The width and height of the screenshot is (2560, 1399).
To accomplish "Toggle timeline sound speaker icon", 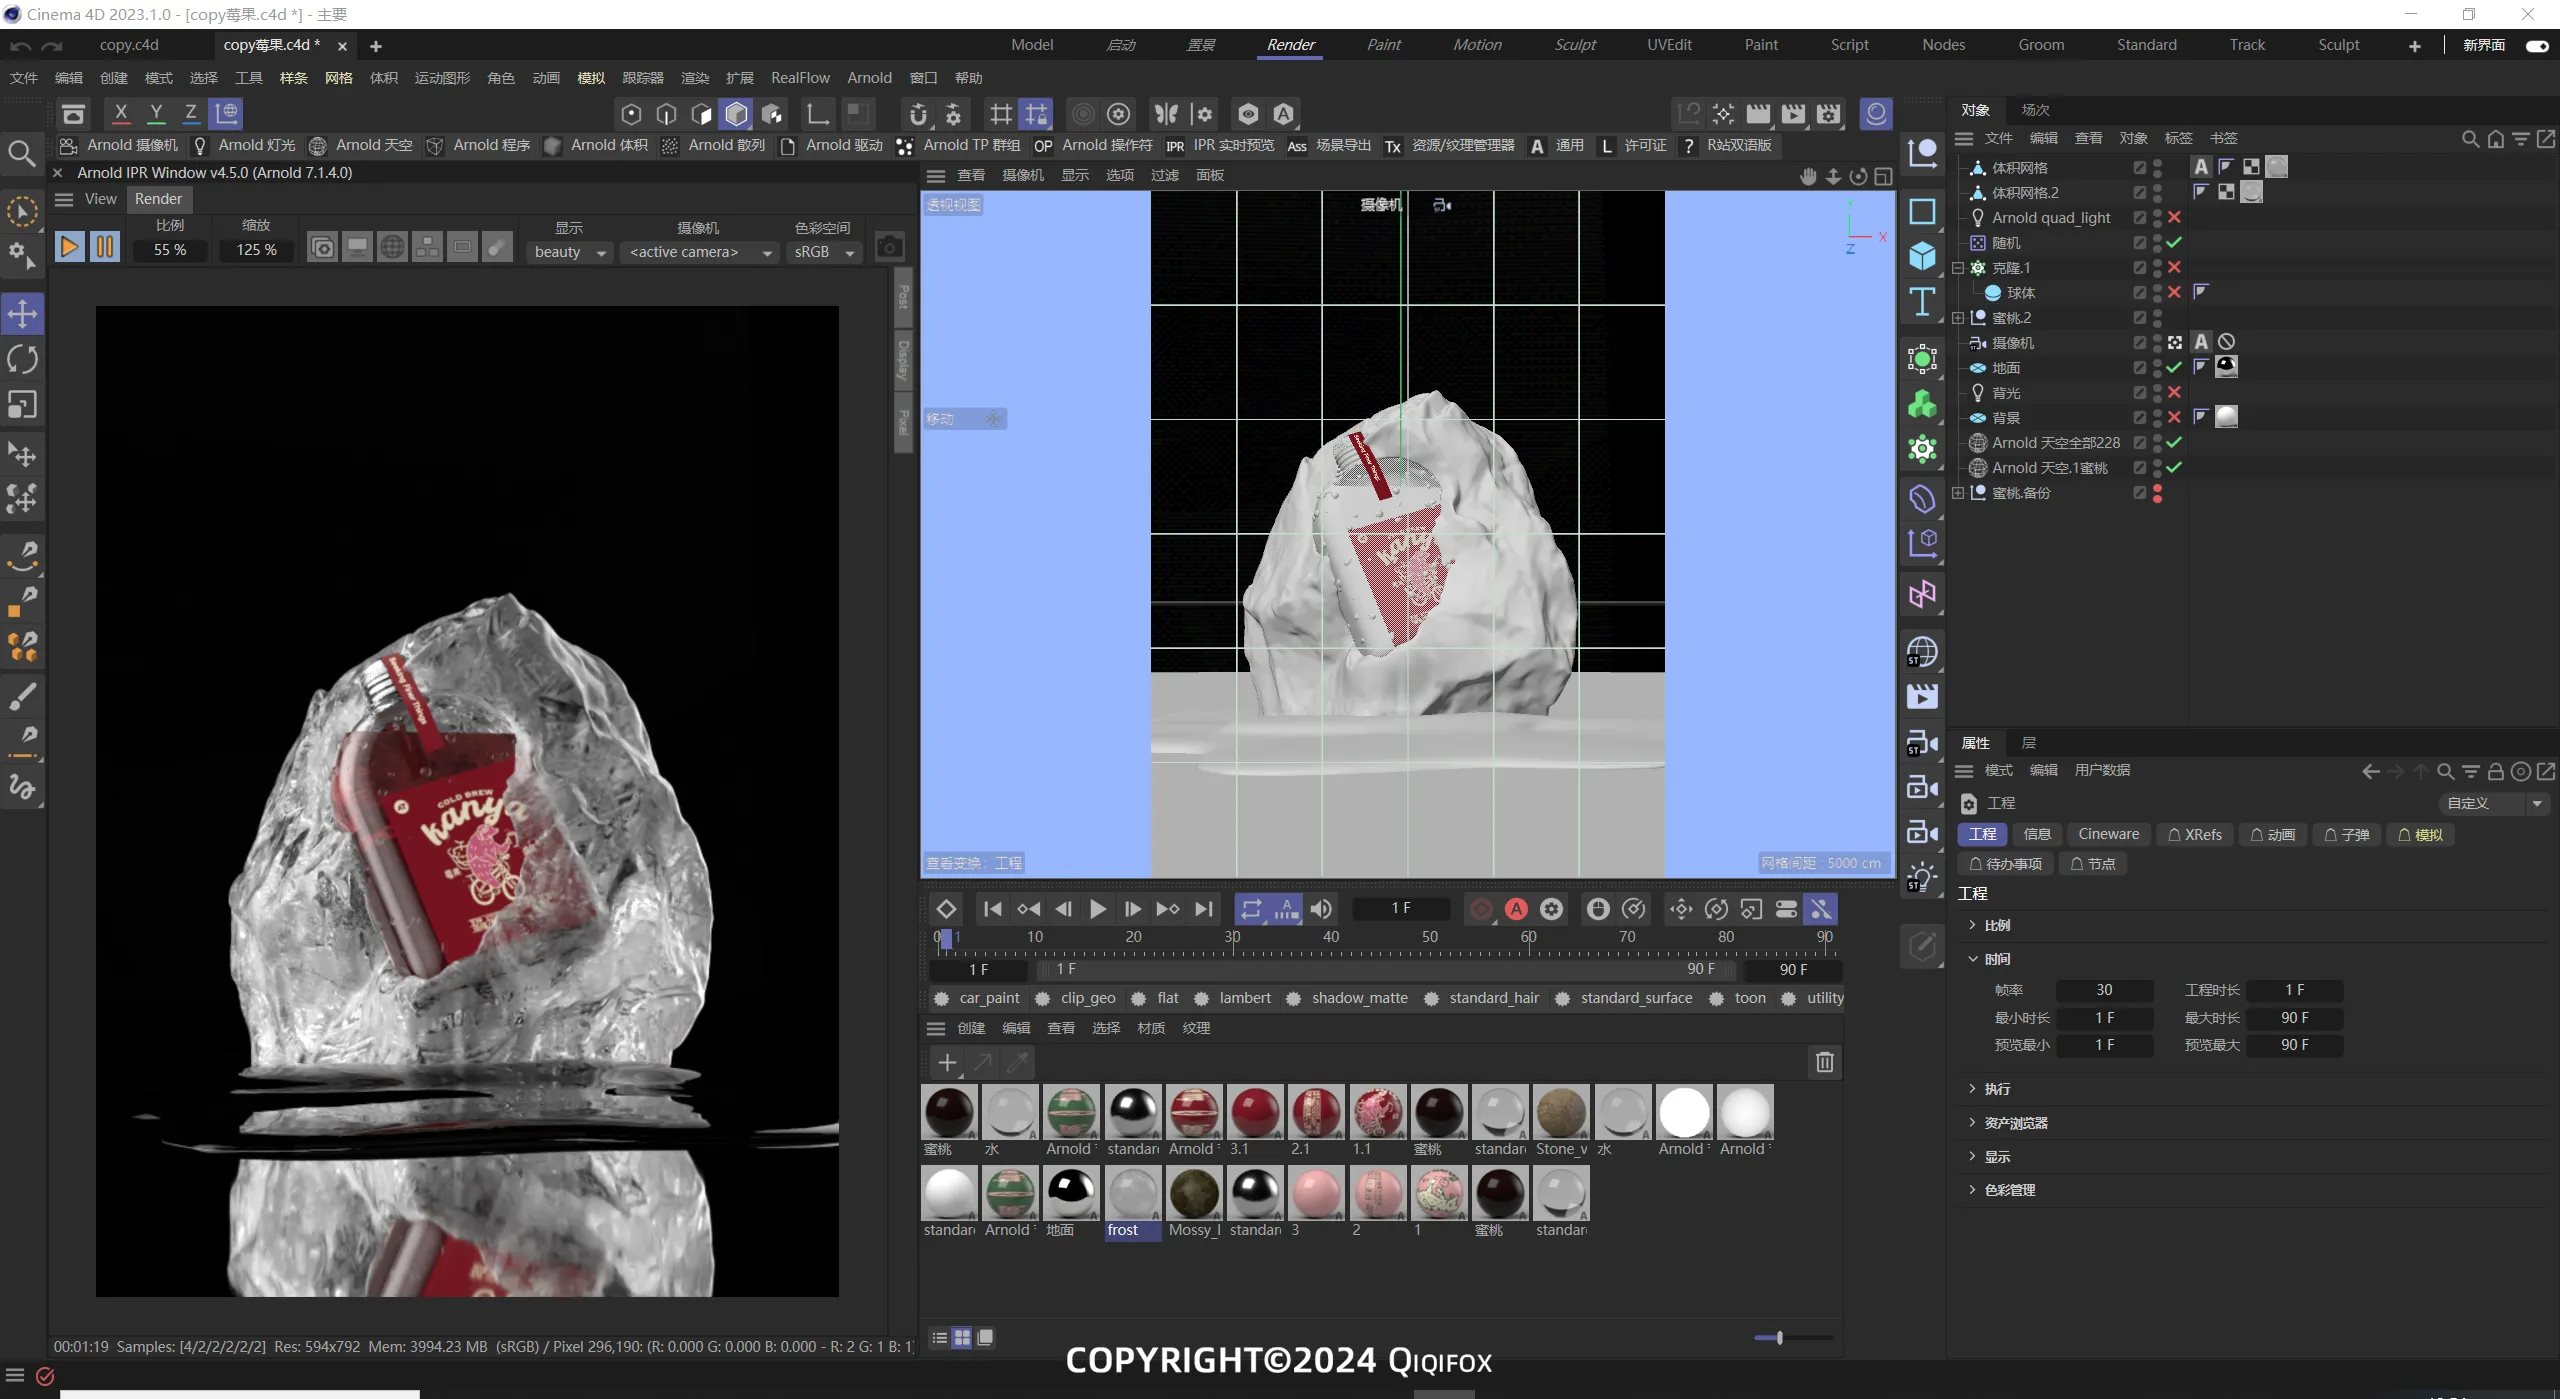I will pyautogui.click(x=1321, y=909).
